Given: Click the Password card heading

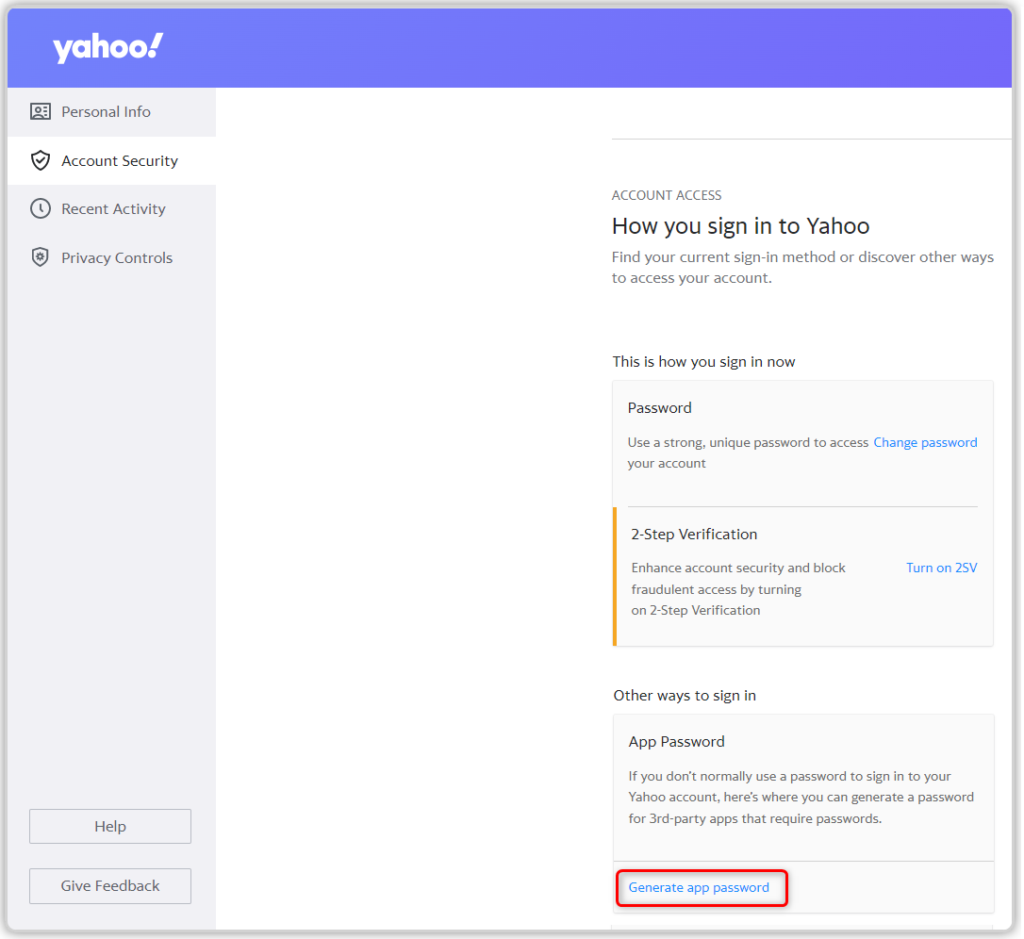Looking at the screenshot, I should click(659, 408).
